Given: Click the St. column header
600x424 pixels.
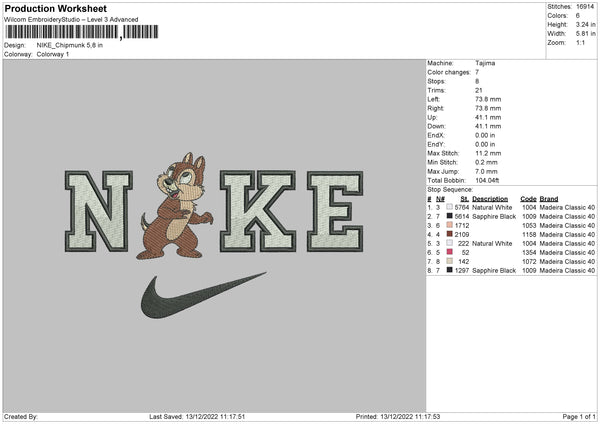Looking at the screenshot, I should click(465, 199).
